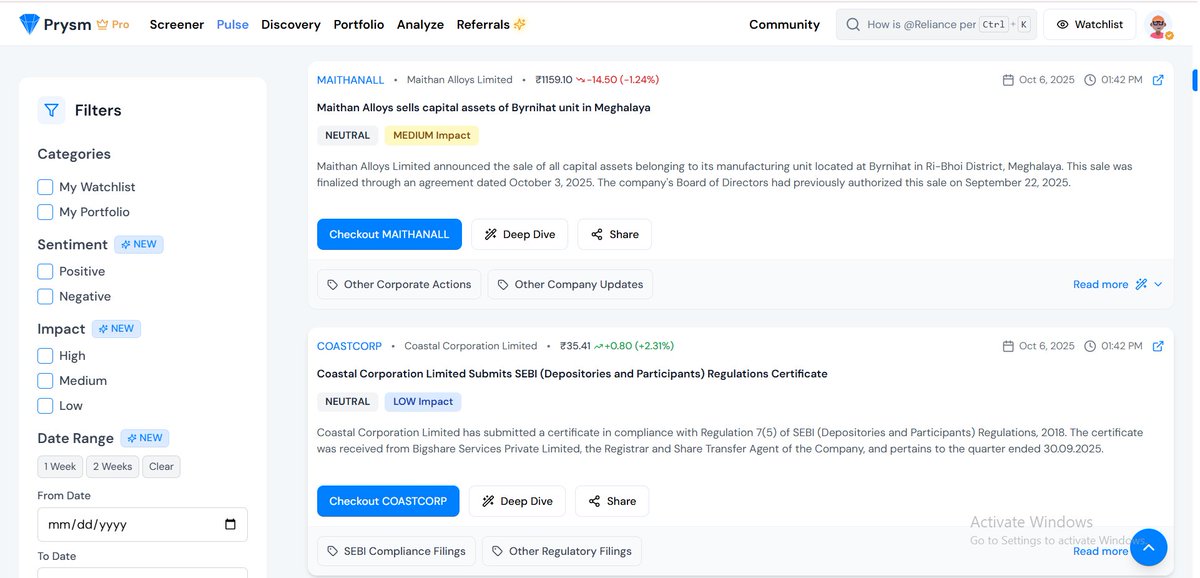Click the From Date input field
Viewport: 1200px width, 578px height.
pos(142,524)
